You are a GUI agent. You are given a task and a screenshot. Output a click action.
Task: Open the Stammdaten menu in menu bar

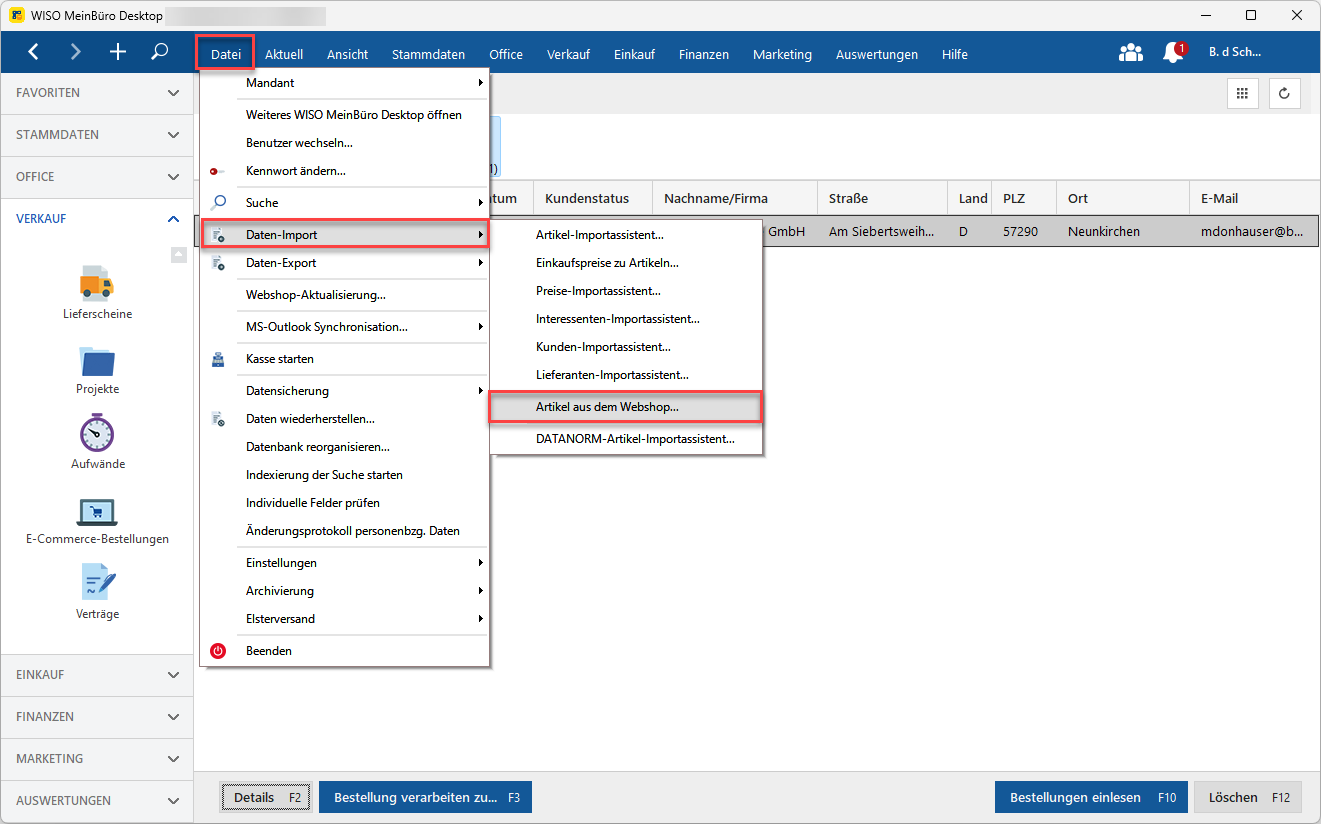[428, 54]
